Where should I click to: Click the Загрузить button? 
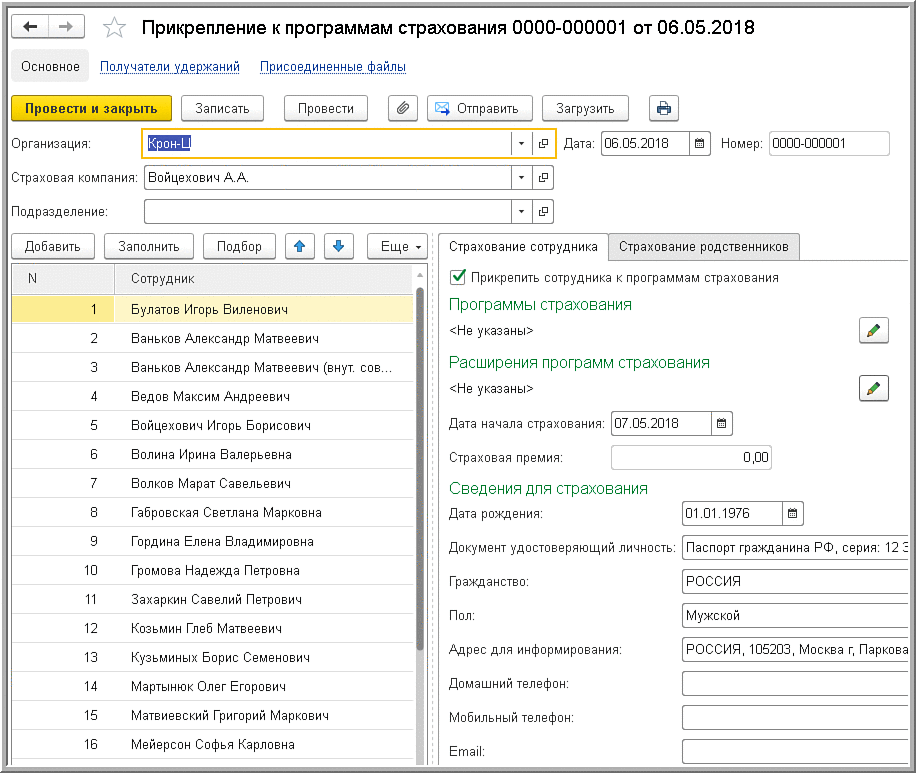pyautogui.click(x=585, y=108)
